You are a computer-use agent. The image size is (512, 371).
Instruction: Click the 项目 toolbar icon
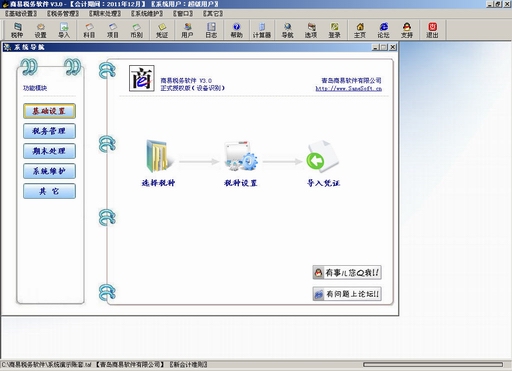113,30
